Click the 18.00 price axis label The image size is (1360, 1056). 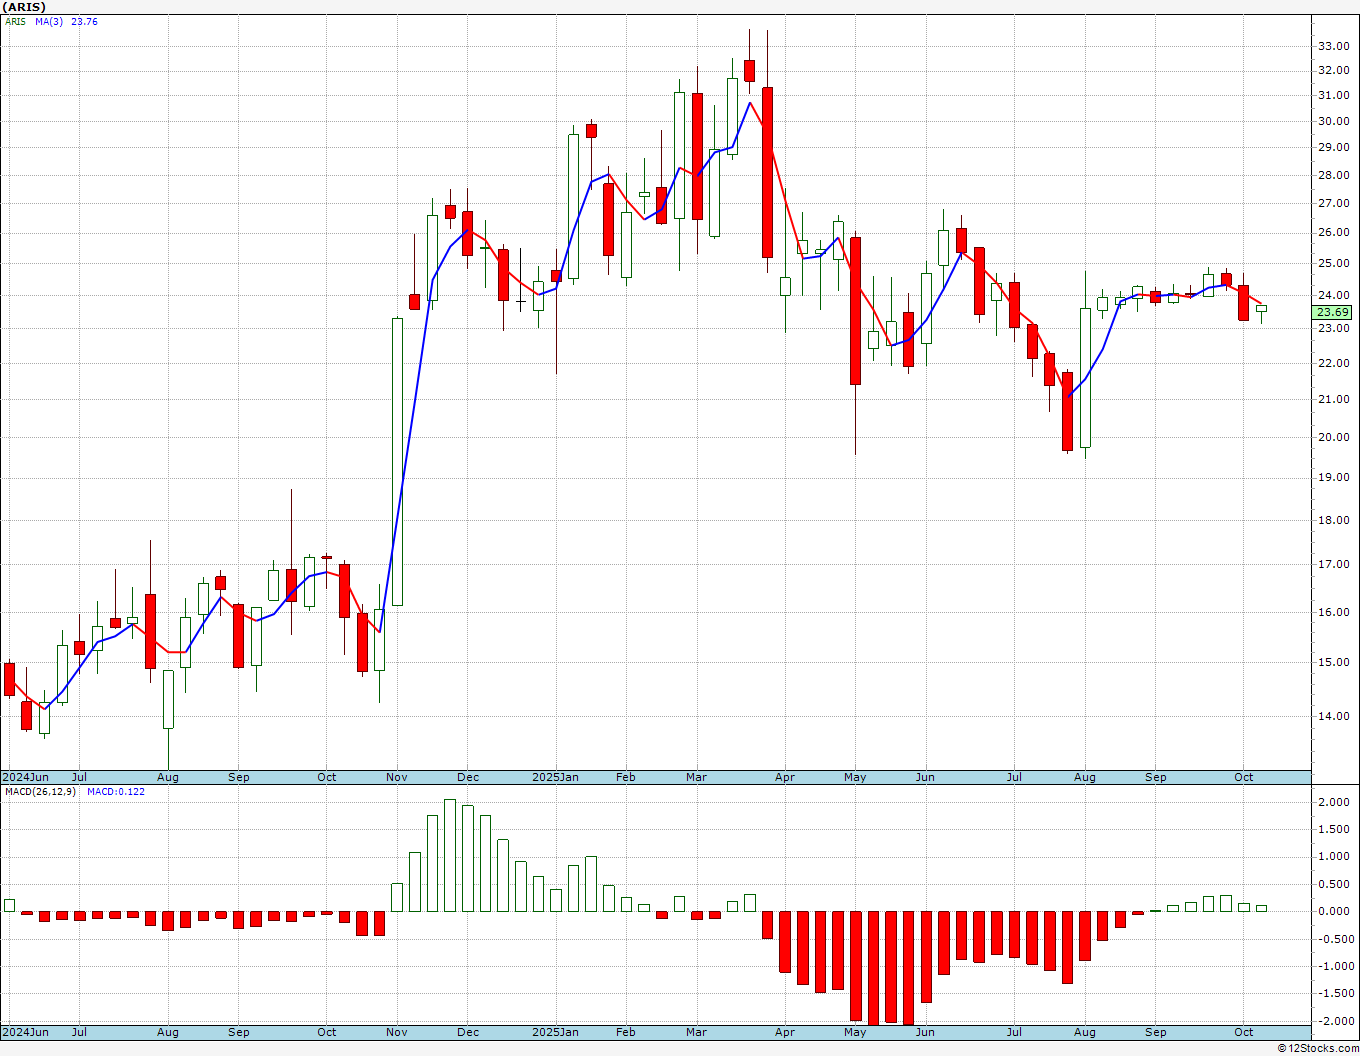[x=1333, y=521]
